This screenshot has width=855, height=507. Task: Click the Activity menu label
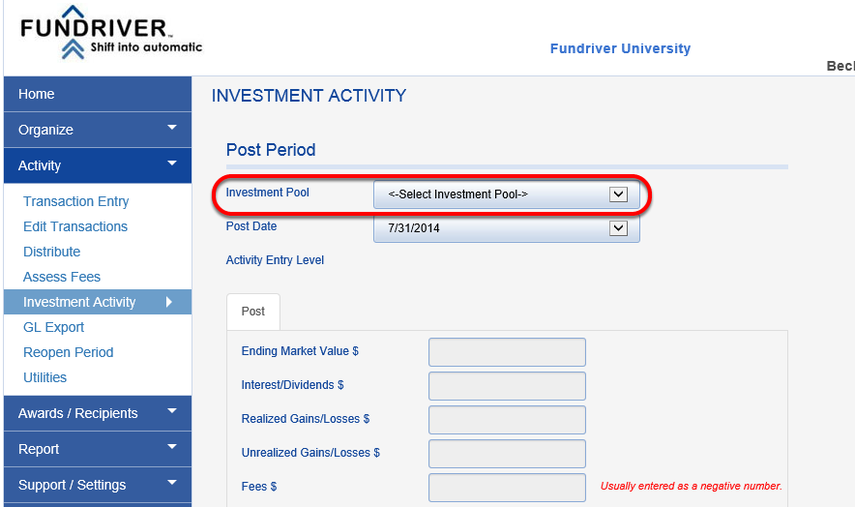click(39, 165)
